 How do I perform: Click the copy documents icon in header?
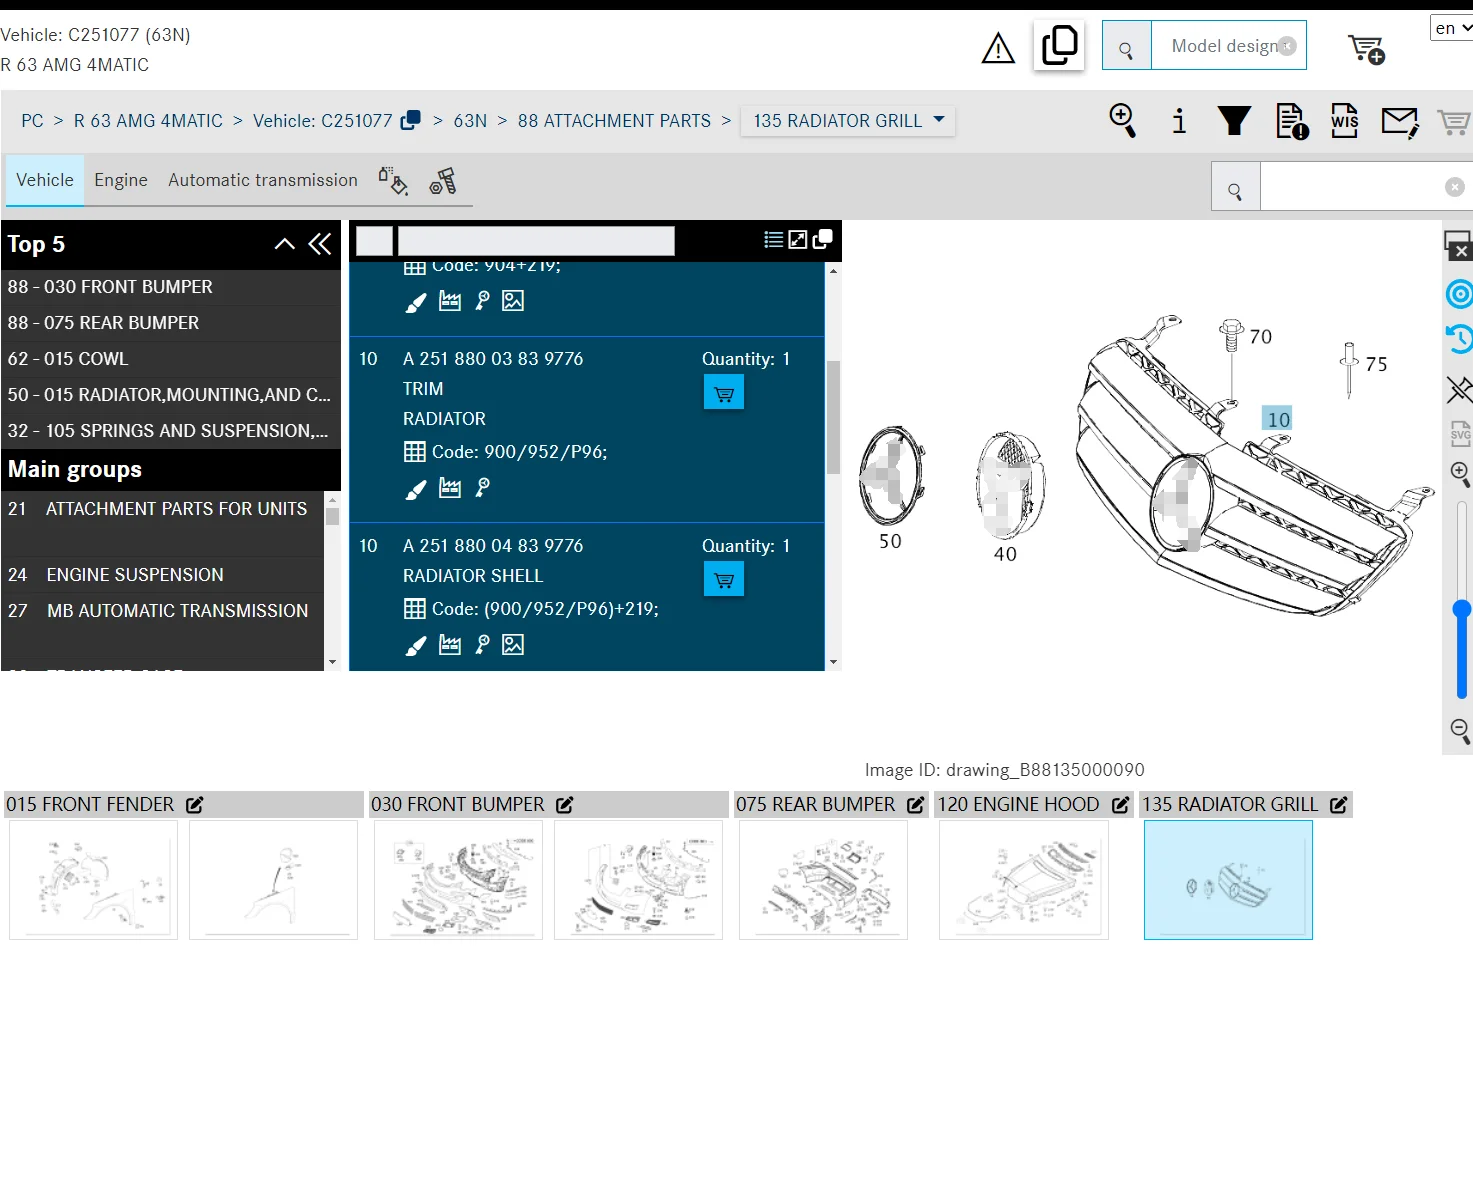coord(1059,46)
